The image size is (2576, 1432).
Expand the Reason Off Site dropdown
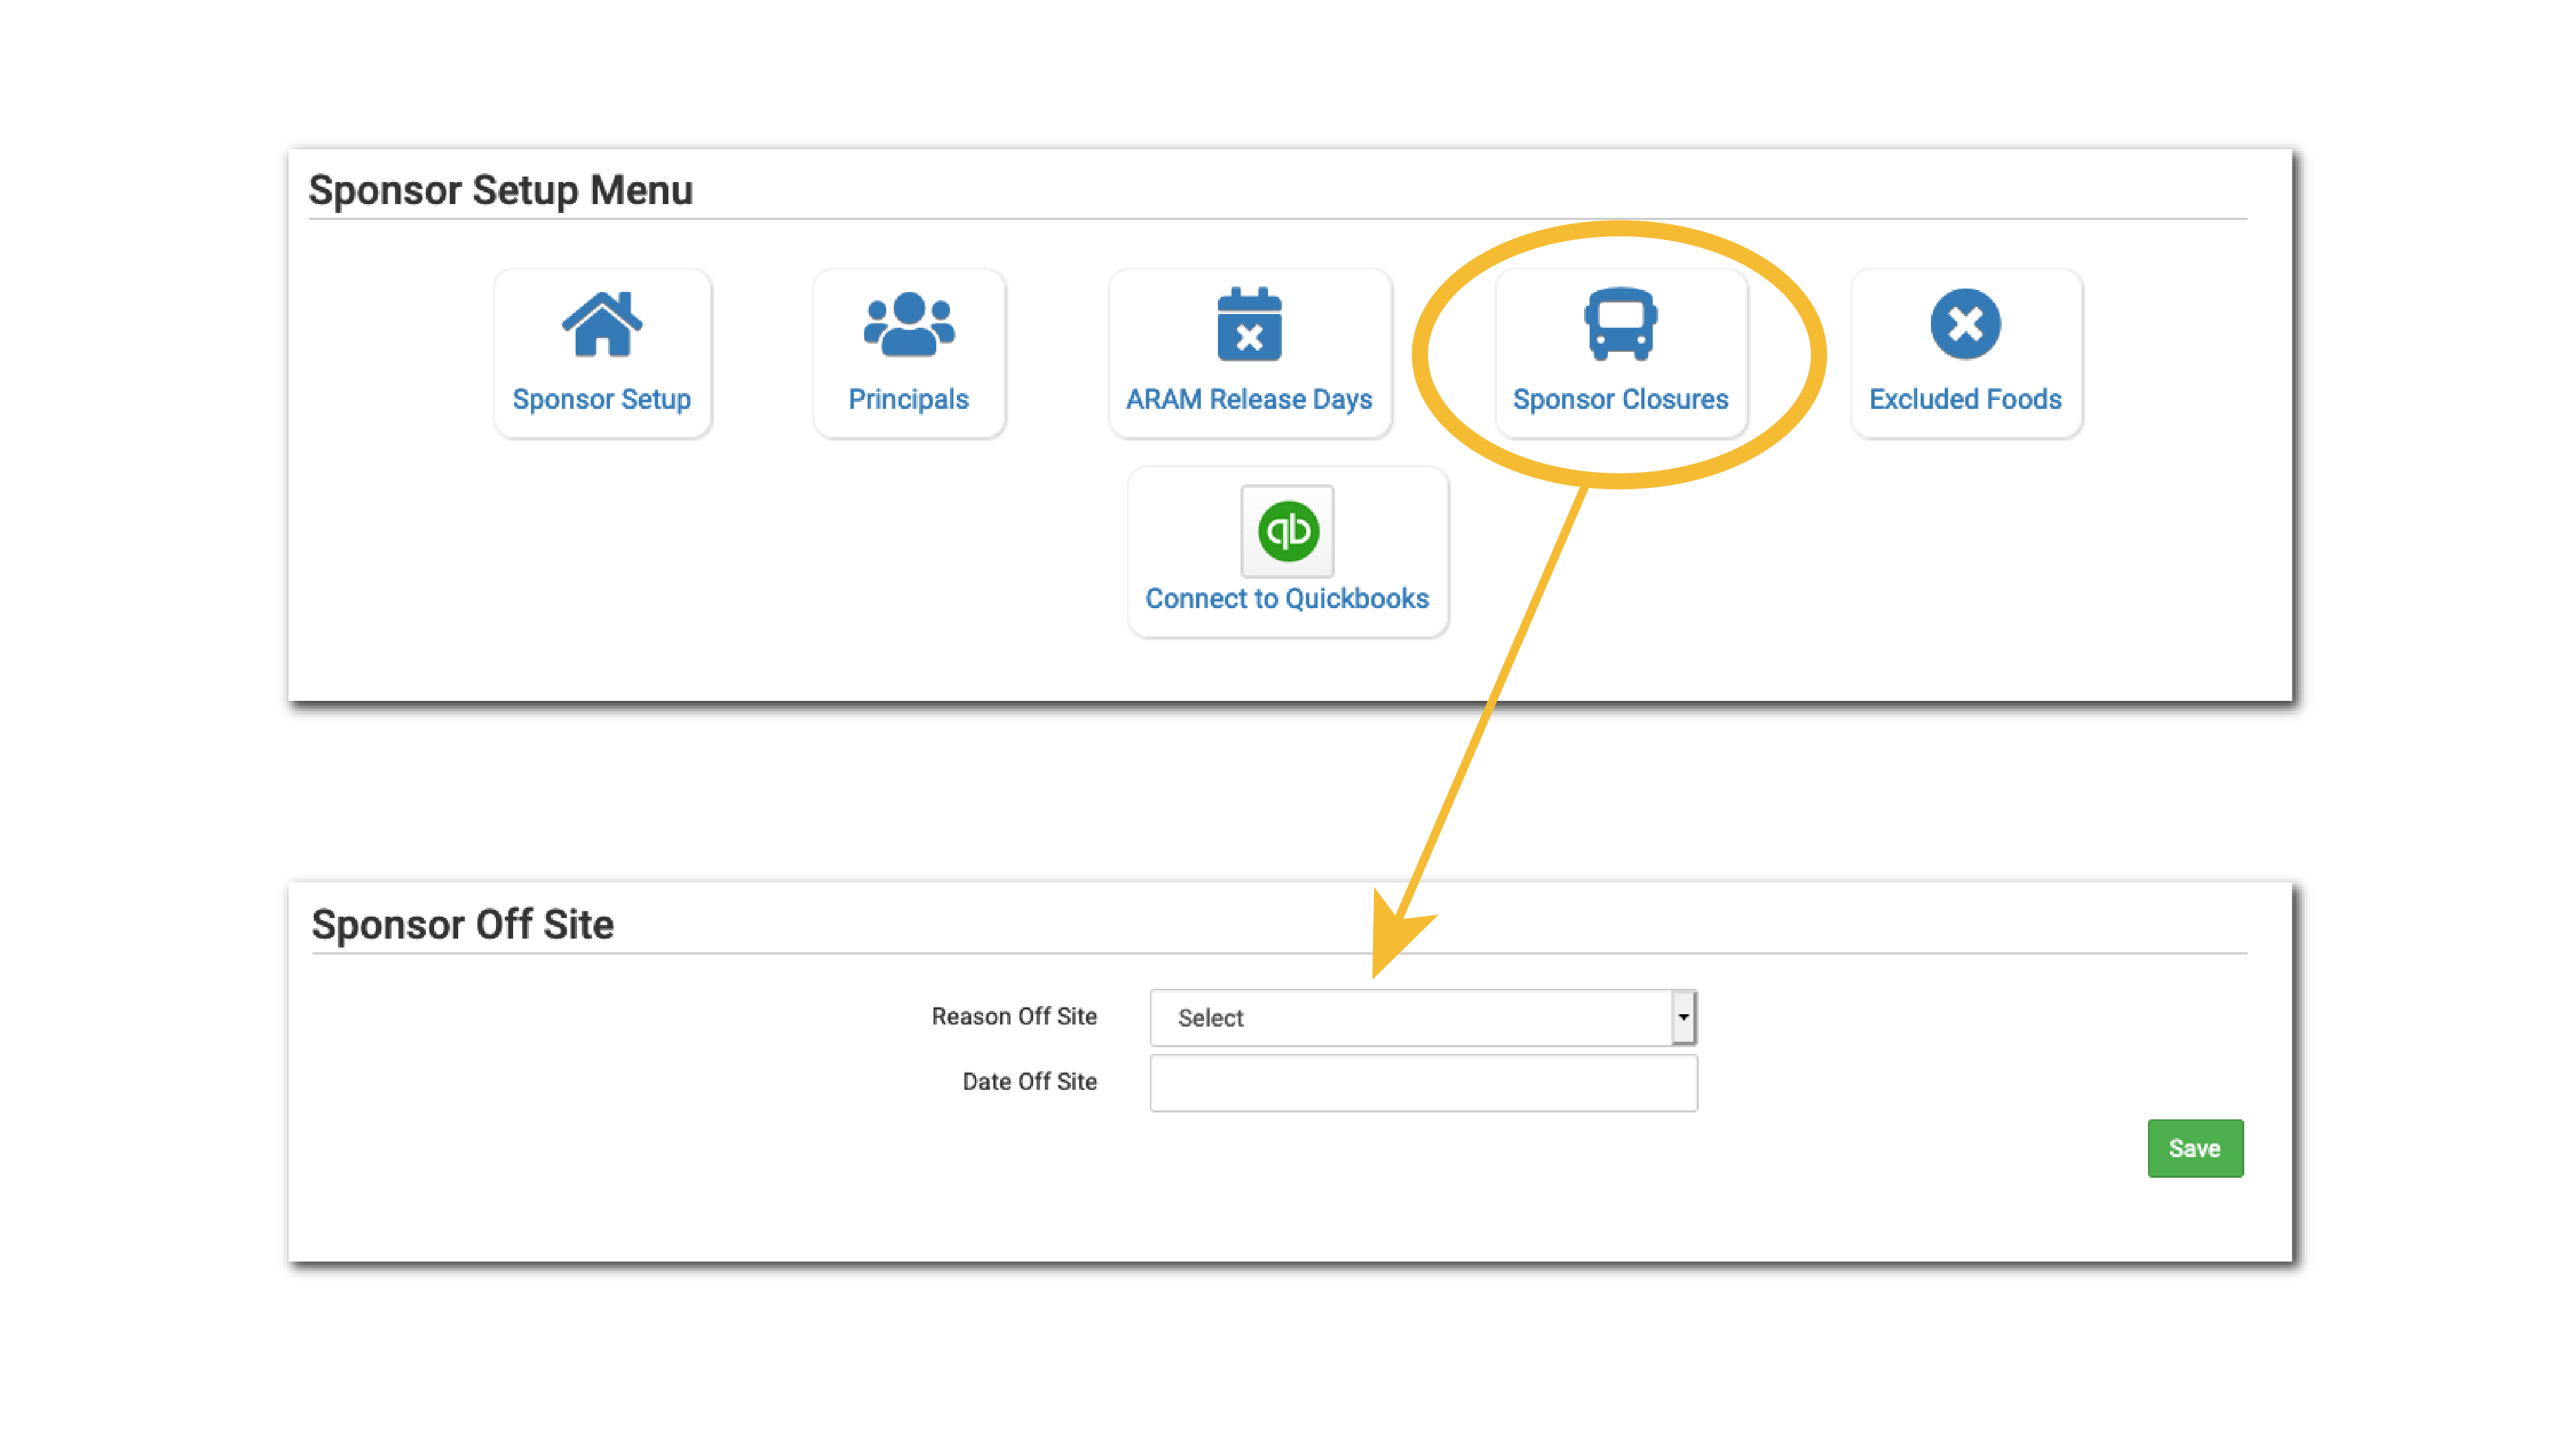[x=1410, y=1018]
